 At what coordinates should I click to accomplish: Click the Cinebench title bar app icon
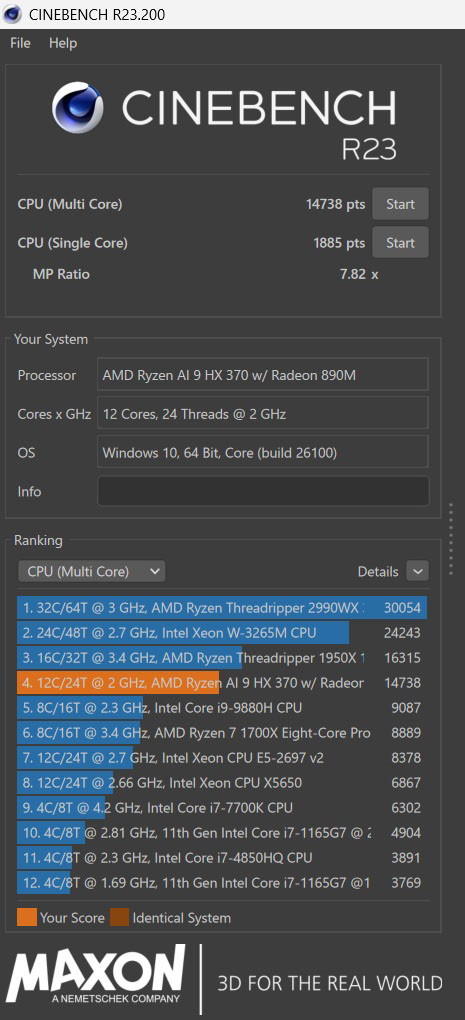[x=12, y=14]
